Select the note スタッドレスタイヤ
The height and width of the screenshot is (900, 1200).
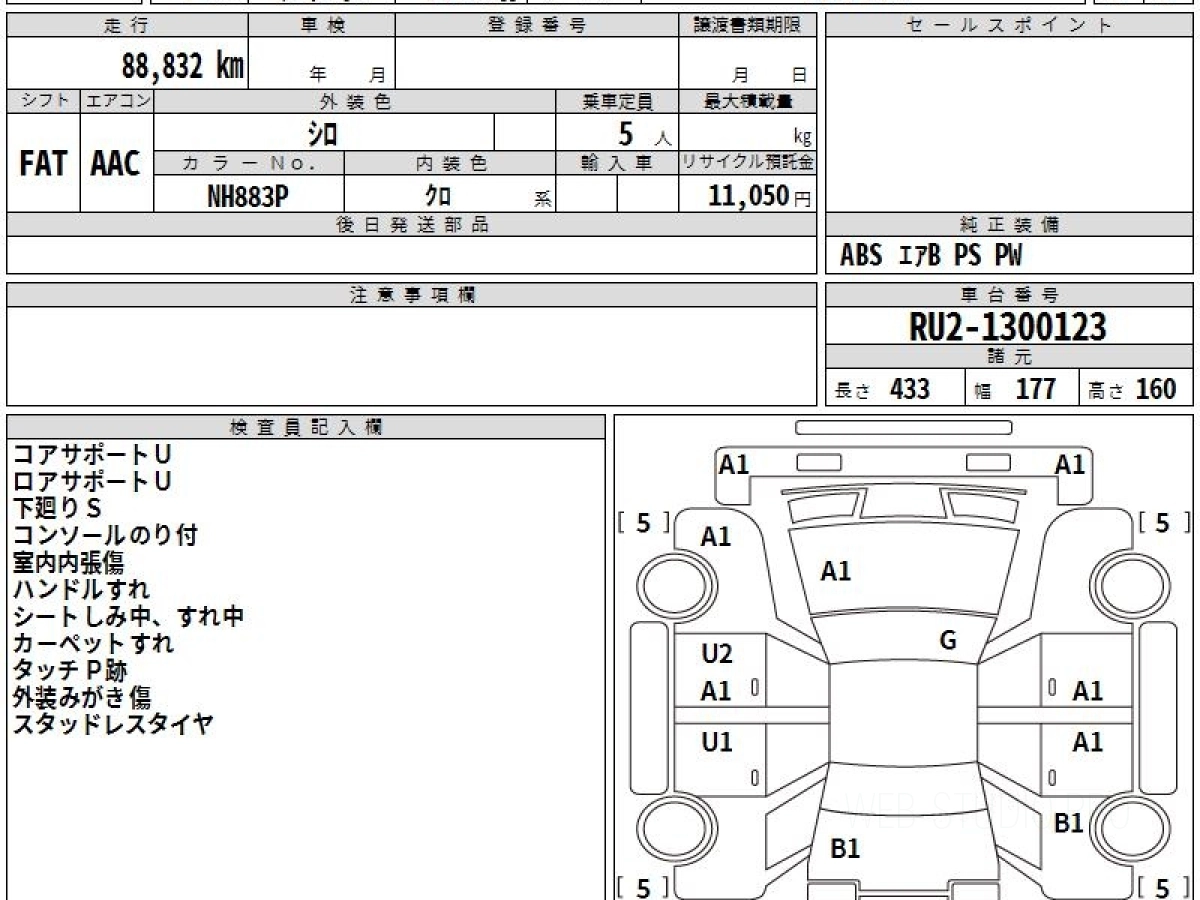113,725
